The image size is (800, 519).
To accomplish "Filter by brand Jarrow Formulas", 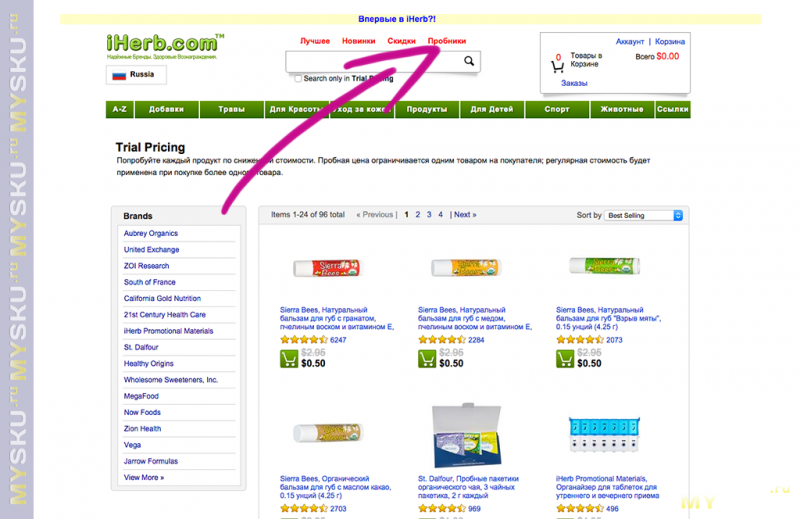I will pos(151,461).
